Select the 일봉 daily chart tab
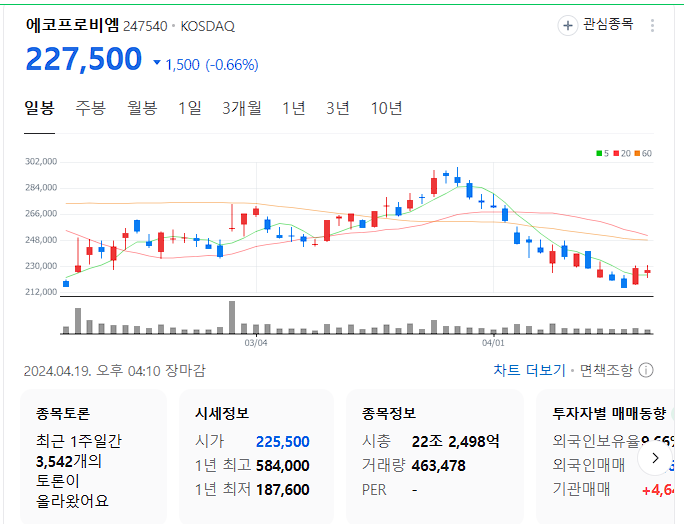Screen dimensions: 684x524 (x=39, y=108)
